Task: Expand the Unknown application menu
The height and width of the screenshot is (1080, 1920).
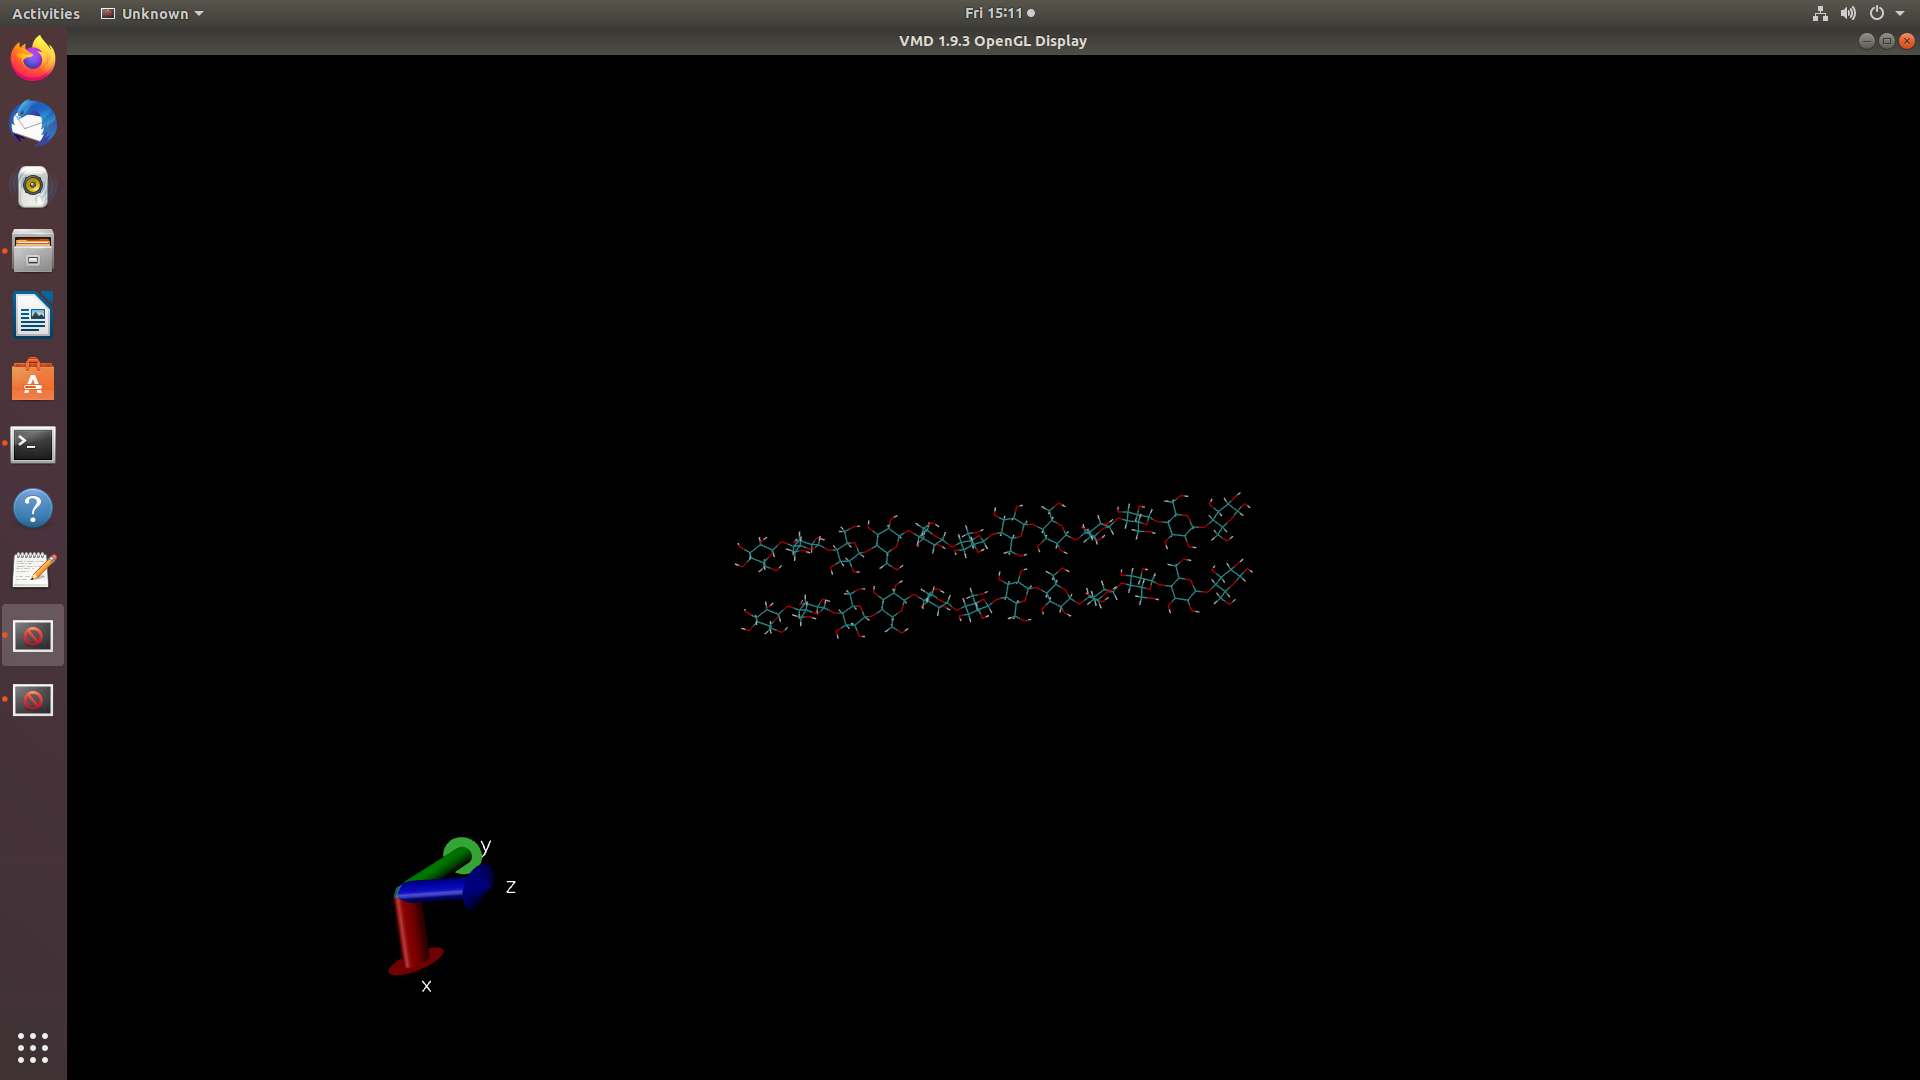Action: pos(152,13)
